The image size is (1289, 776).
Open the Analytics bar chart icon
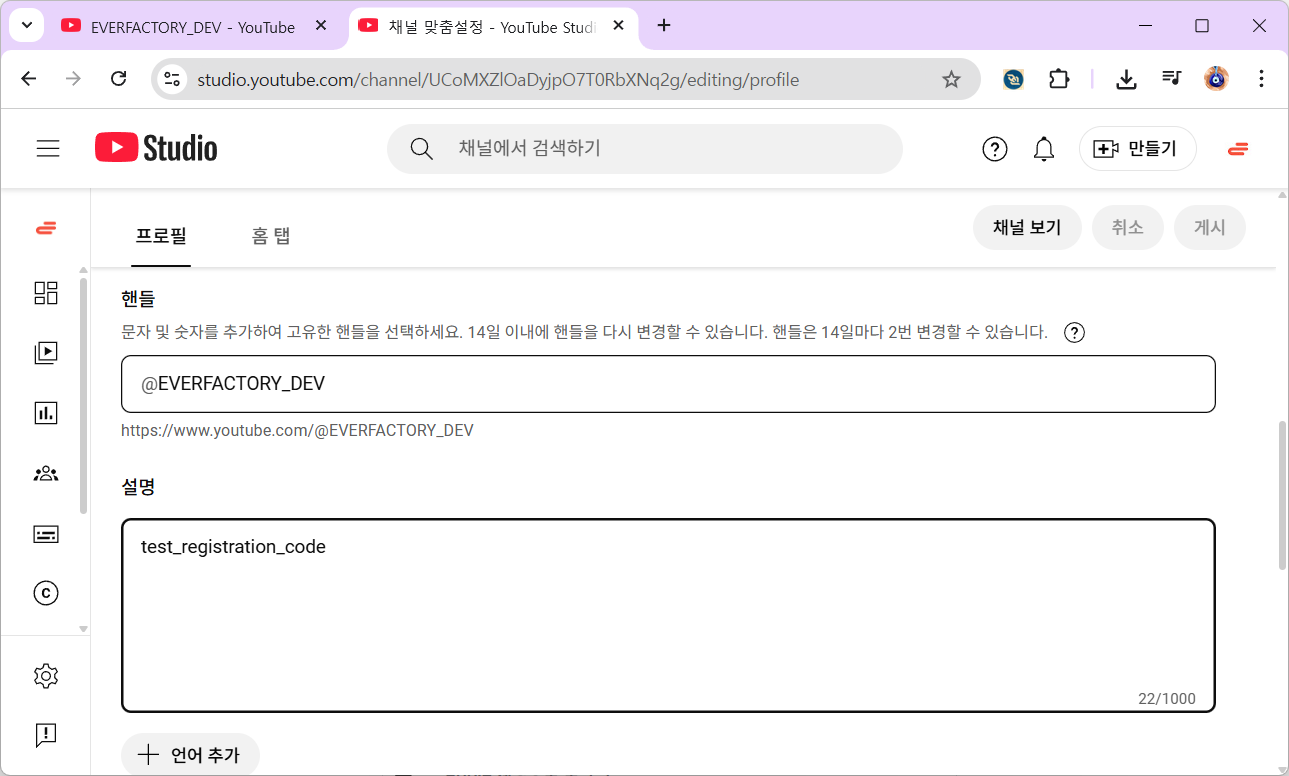(x=46, y=413)
